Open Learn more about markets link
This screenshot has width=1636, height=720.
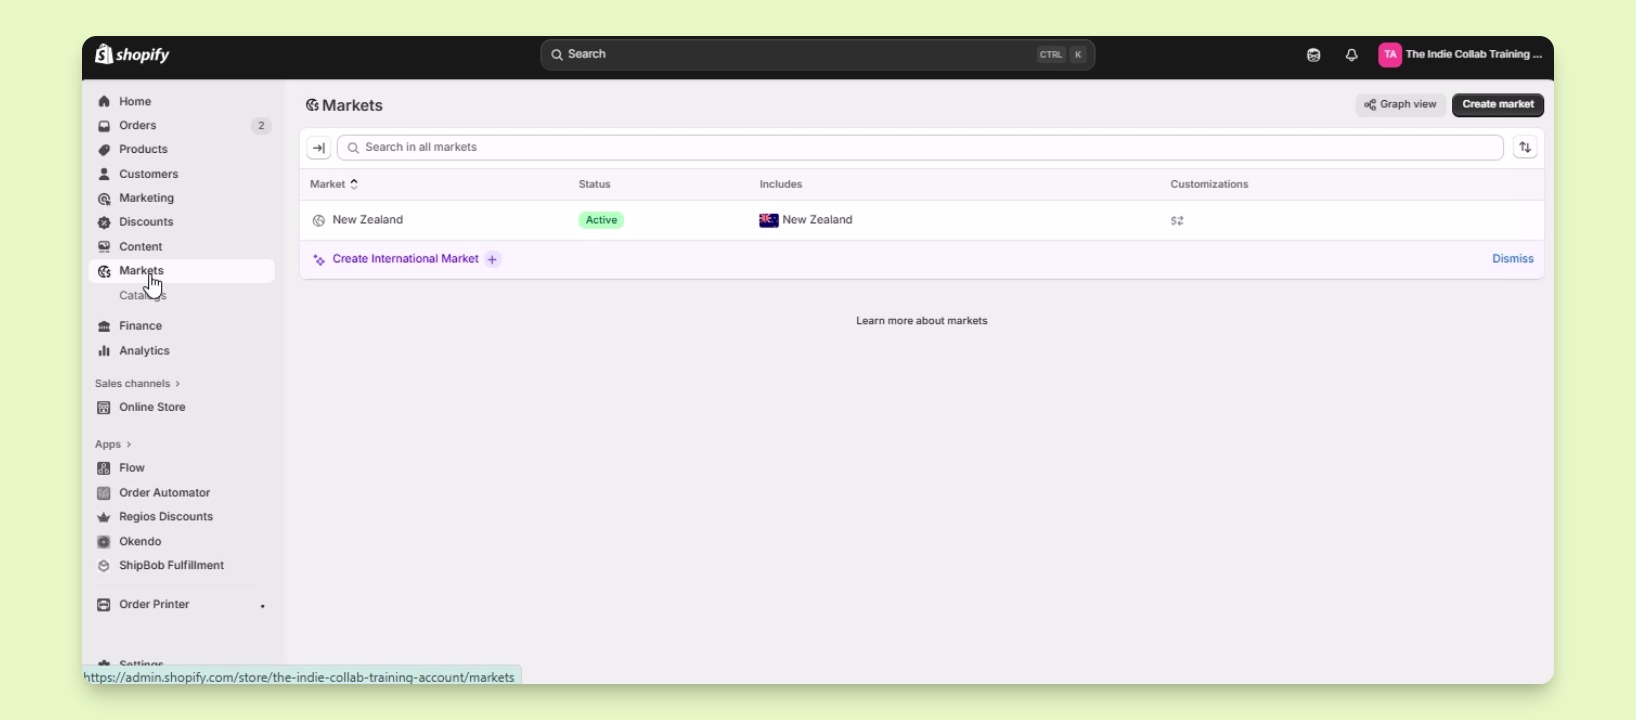click(x=922, y=322)
